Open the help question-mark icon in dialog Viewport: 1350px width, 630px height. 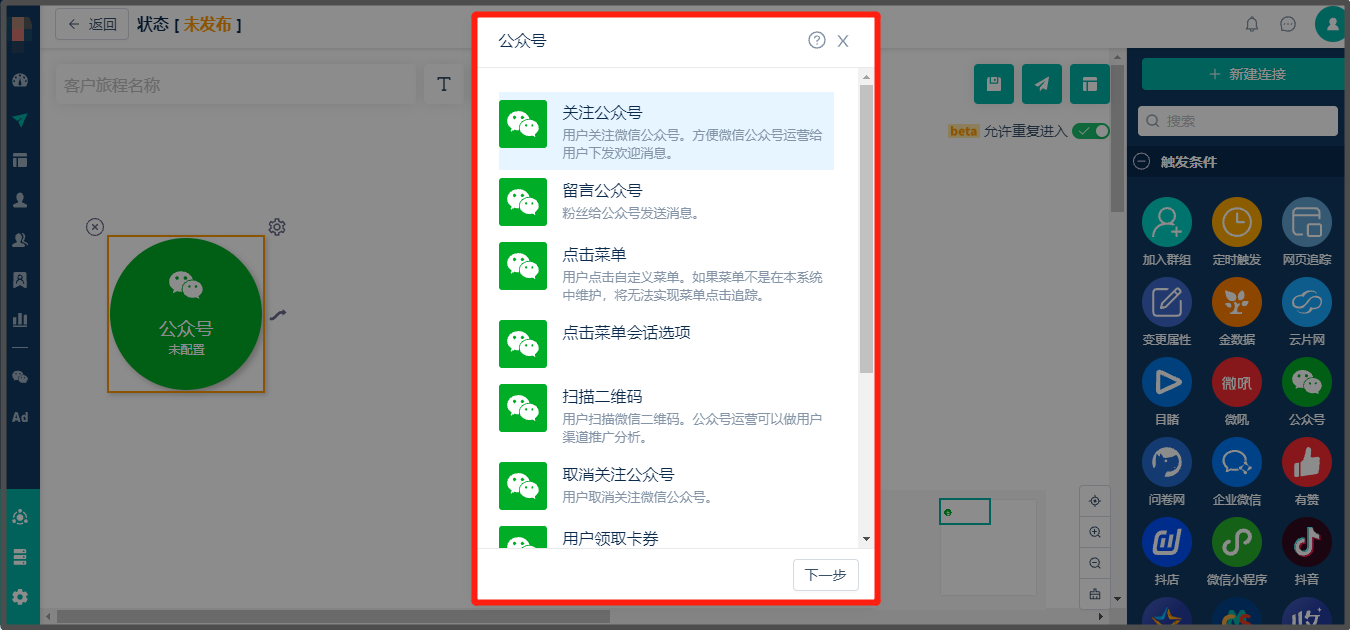[x=816, y=40]
